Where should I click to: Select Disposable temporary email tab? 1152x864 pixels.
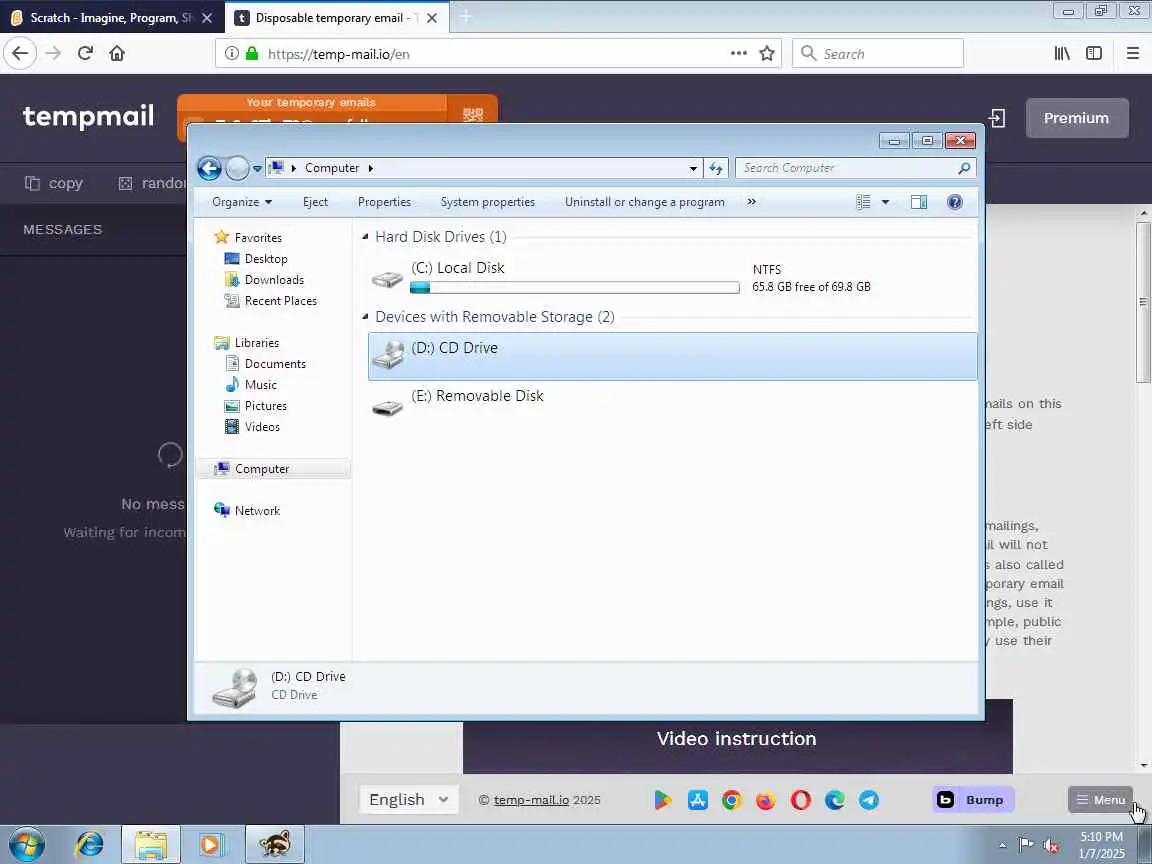tap(334, 18)
